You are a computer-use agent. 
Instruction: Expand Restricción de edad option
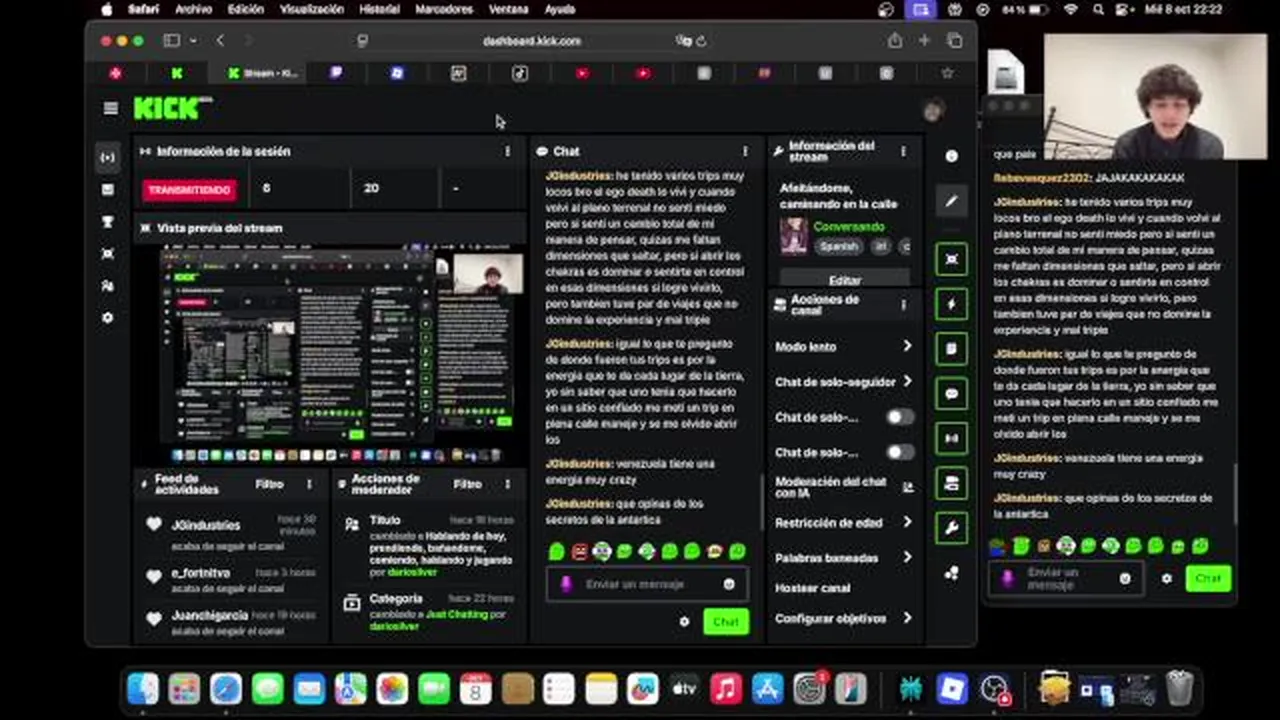(843, 522)
